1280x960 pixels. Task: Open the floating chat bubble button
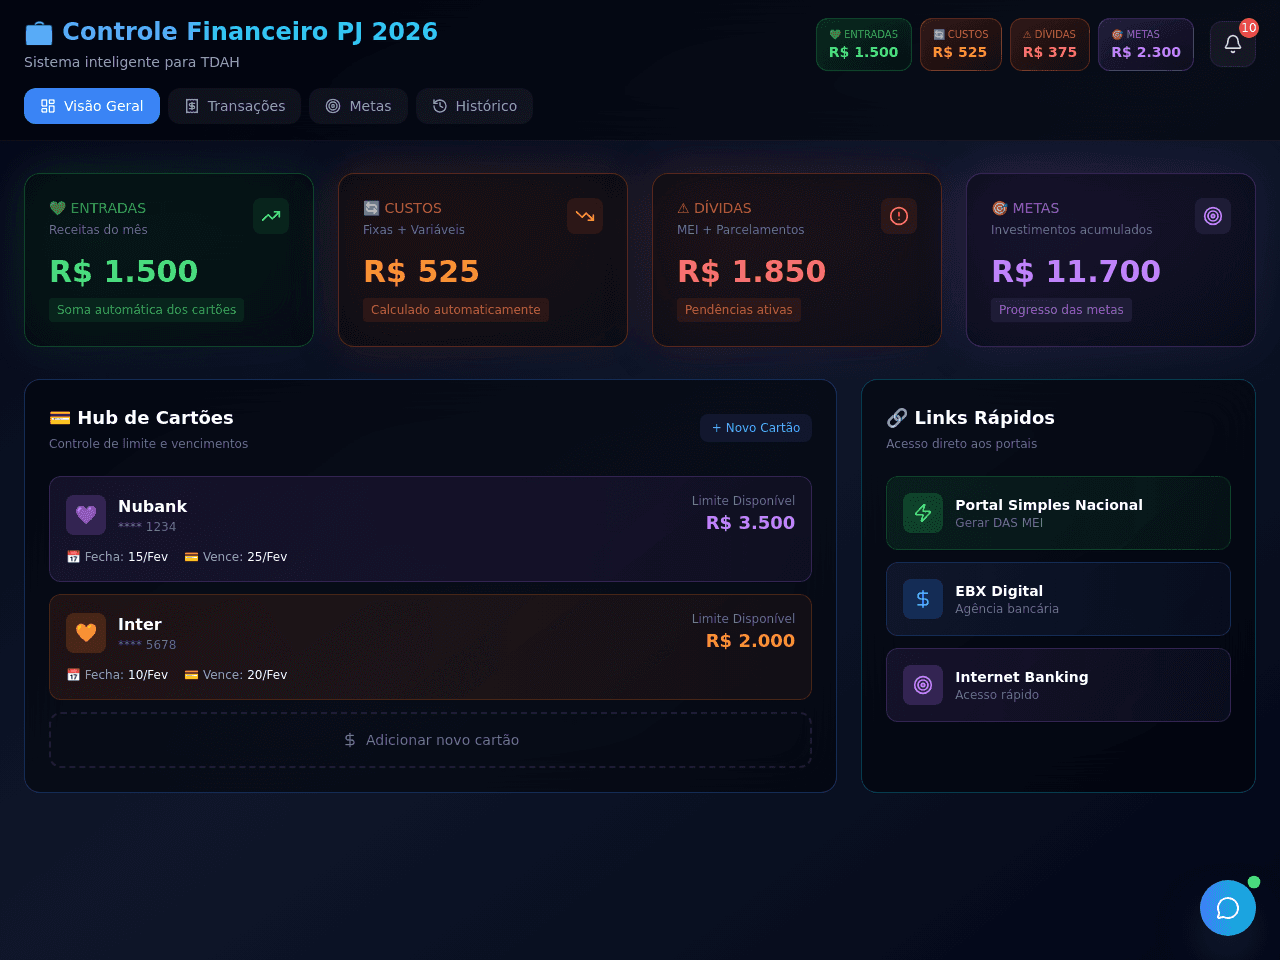[1228, 908]
